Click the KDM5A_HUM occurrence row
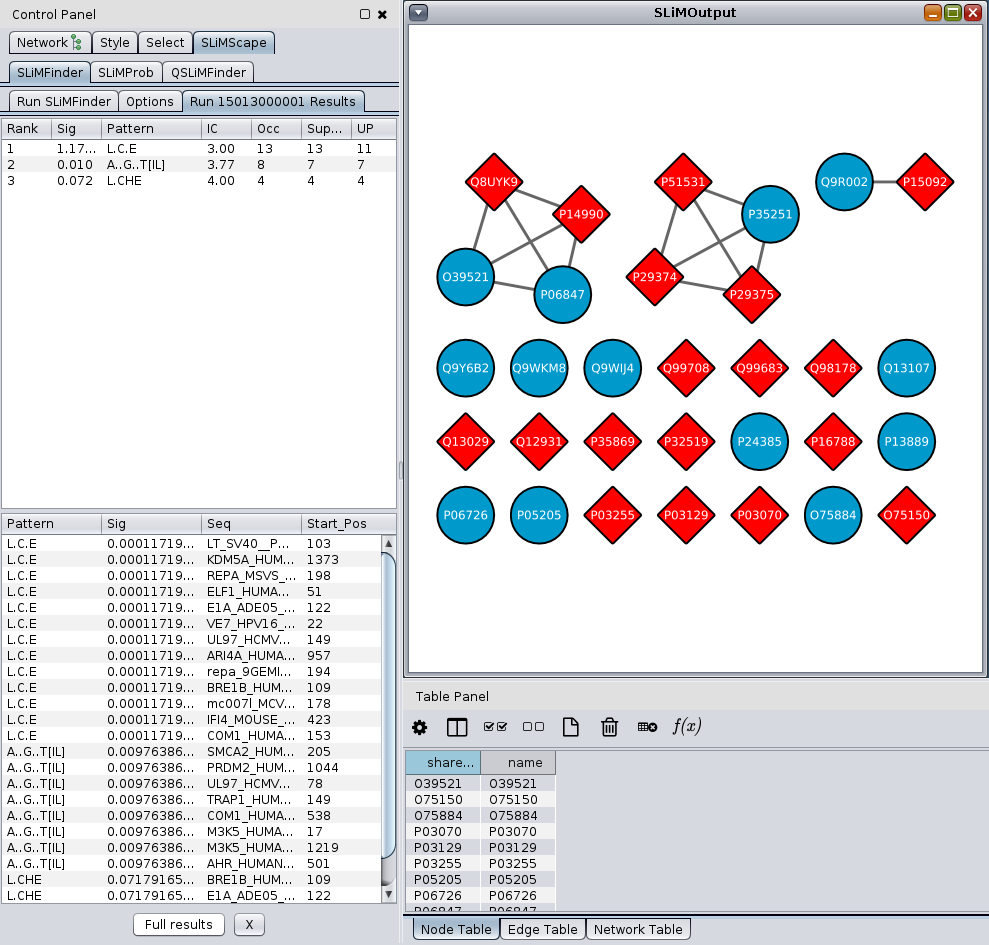The height and width of the screenshot is (945, 989). click(x=192, y=560)
